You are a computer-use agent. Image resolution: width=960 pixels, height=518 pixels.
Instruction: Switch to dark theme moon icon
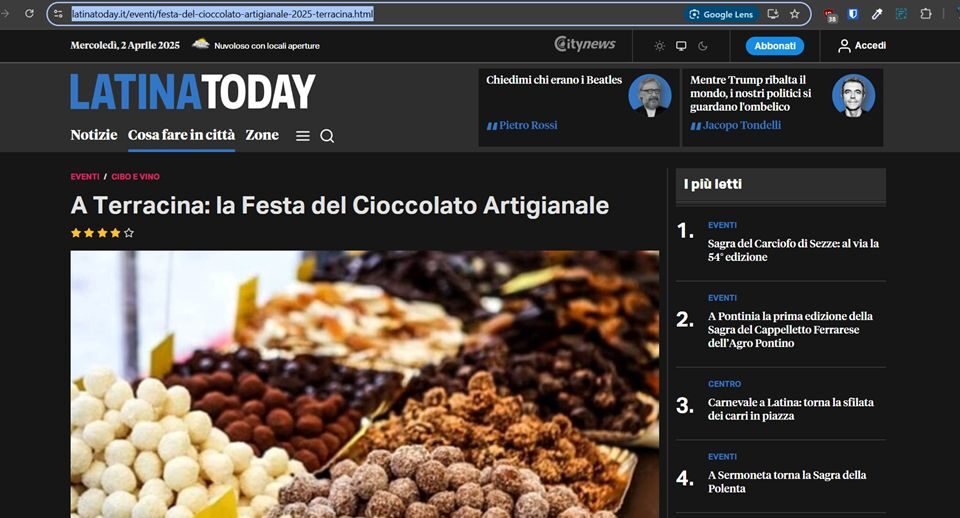[x=703, y=46]
